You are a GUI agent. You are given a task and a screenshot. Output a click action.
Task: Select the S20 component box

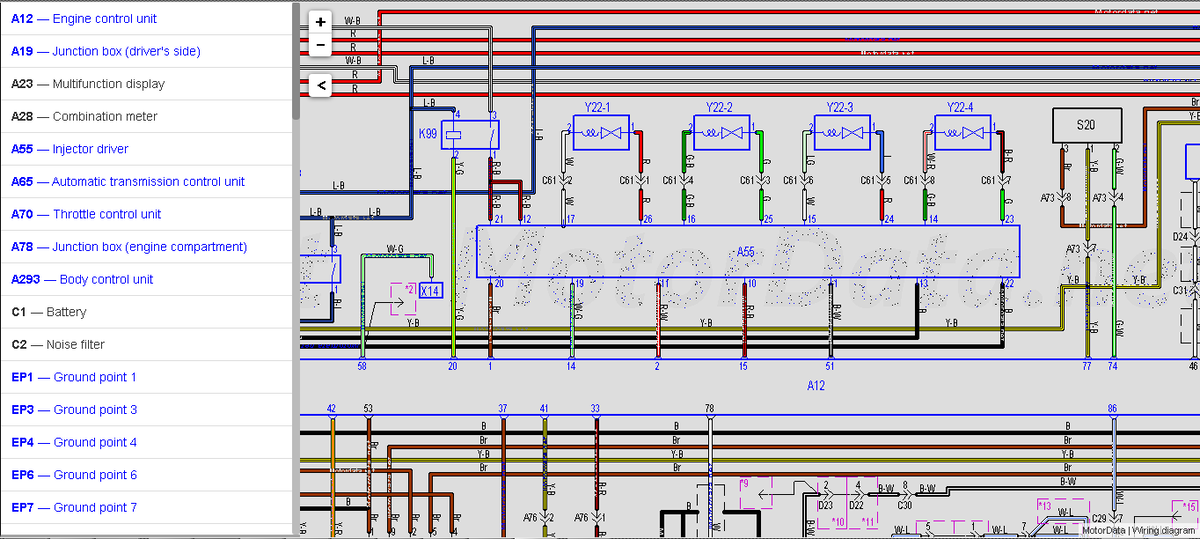(x=1086, y=125)
